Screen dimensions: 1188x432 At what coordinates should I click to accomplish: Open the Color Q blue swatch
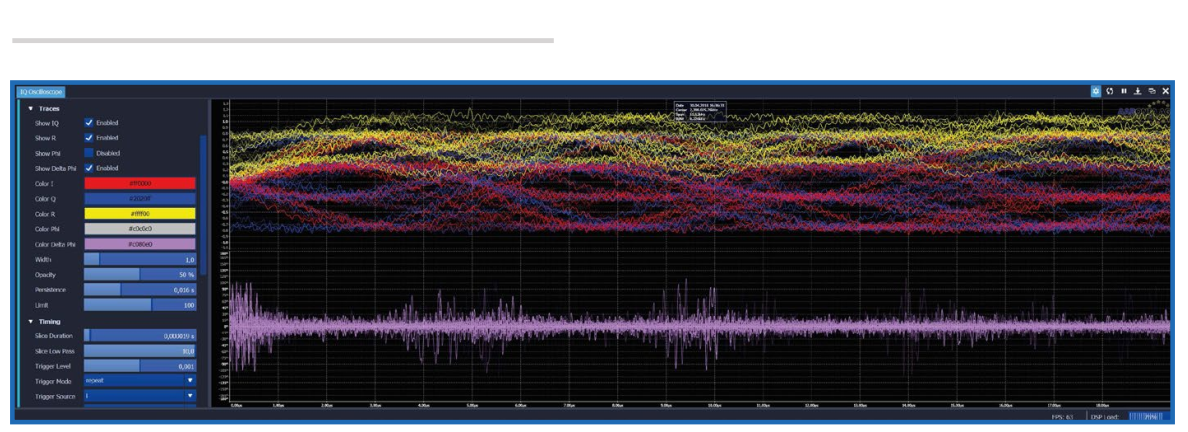click(x=139, y=199)
